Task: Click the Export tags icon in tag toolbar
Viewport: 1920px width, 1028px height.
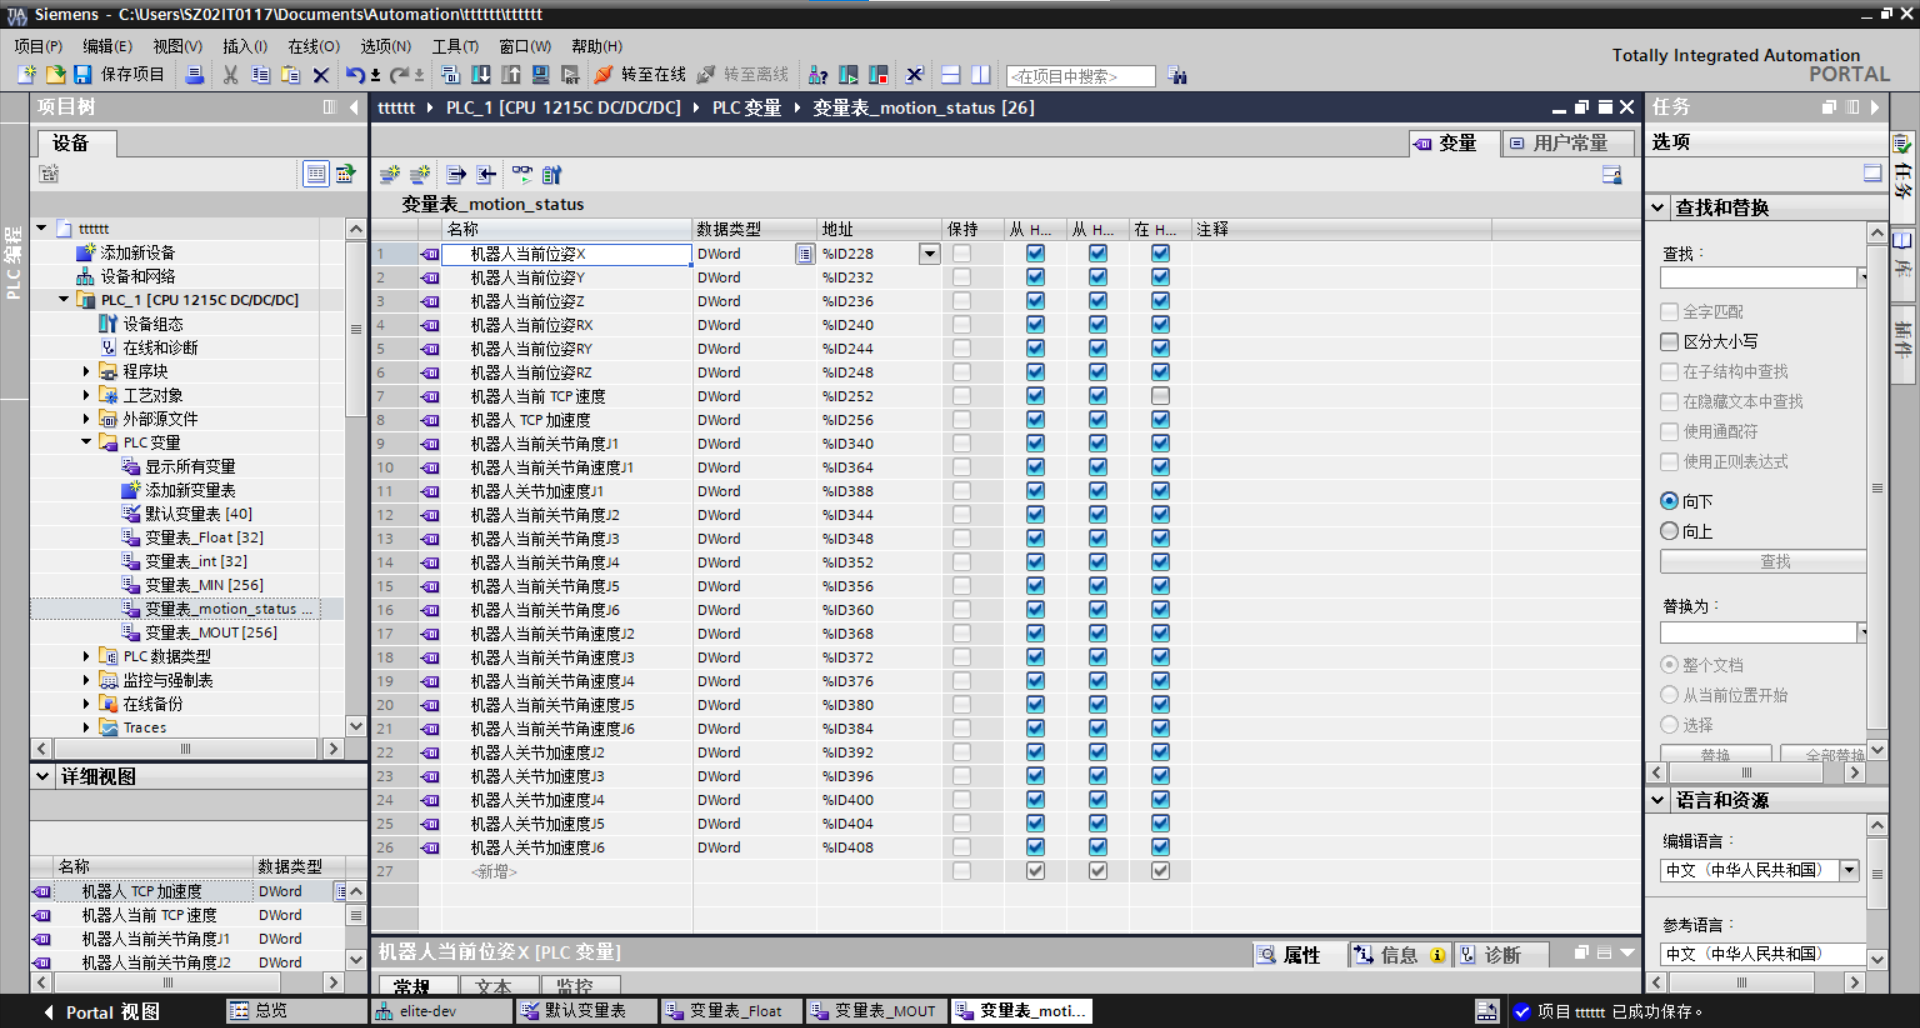Action: click(456, 175)
